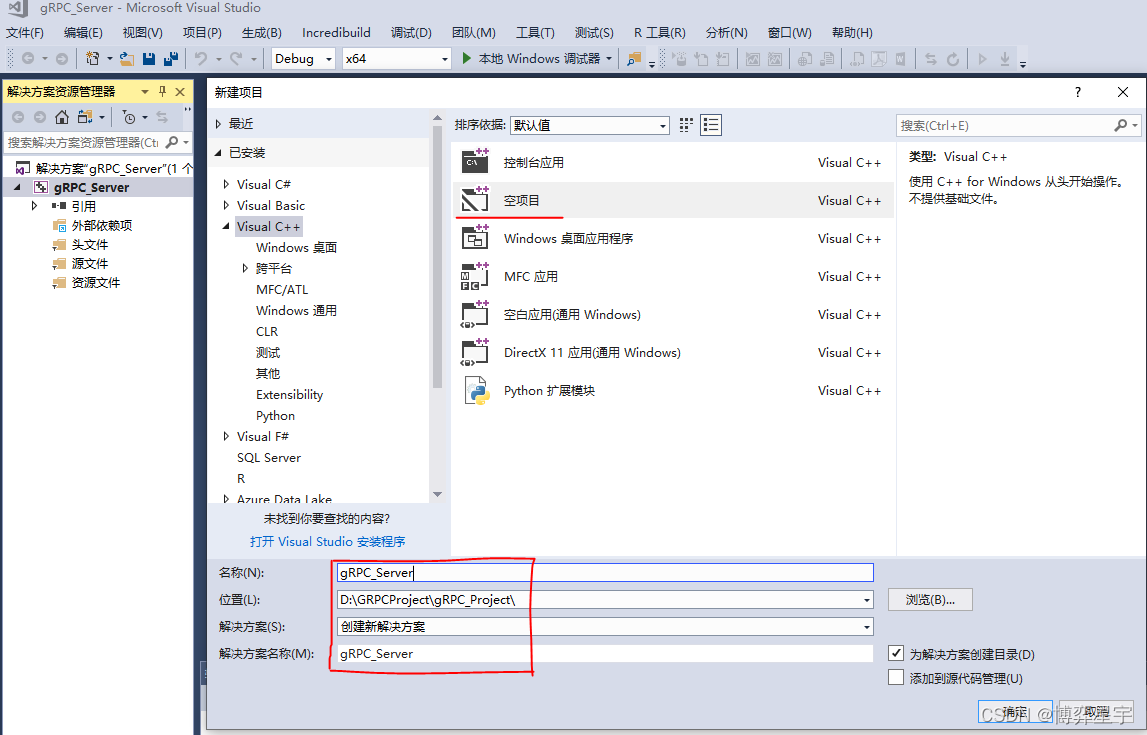Open the Incredibuild menu

click(336, 33)
